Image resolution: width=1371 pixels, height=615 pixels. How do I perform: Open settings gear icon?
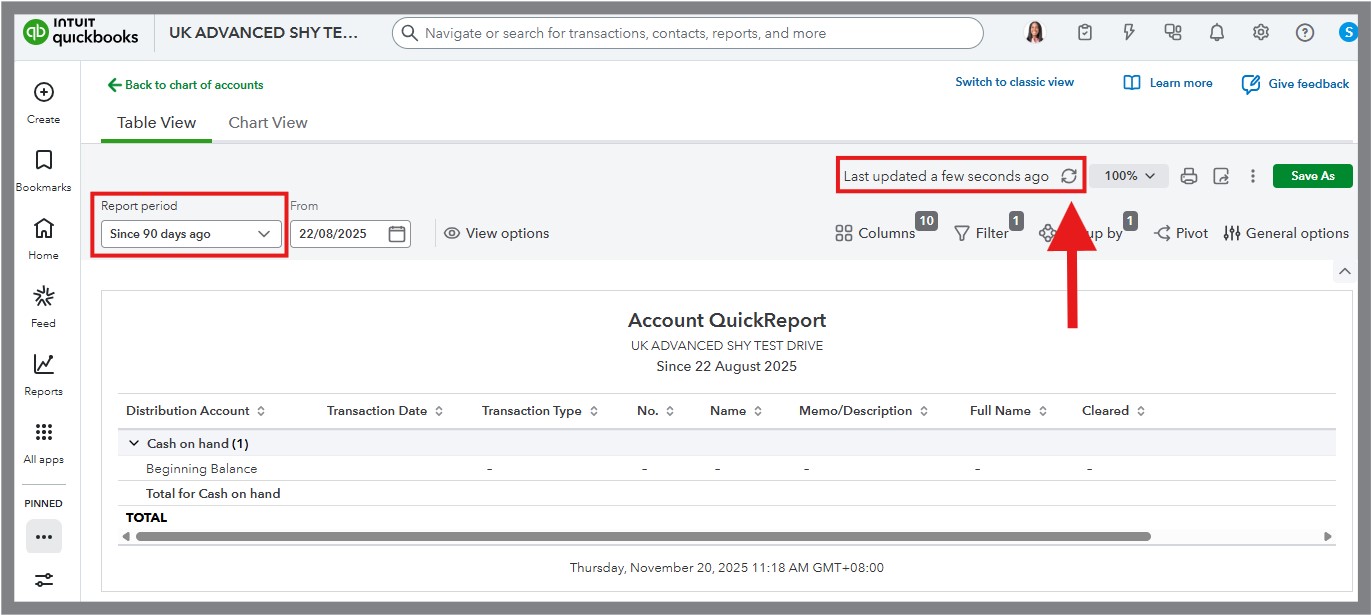pyautogui.click(x=1261, y=32)
